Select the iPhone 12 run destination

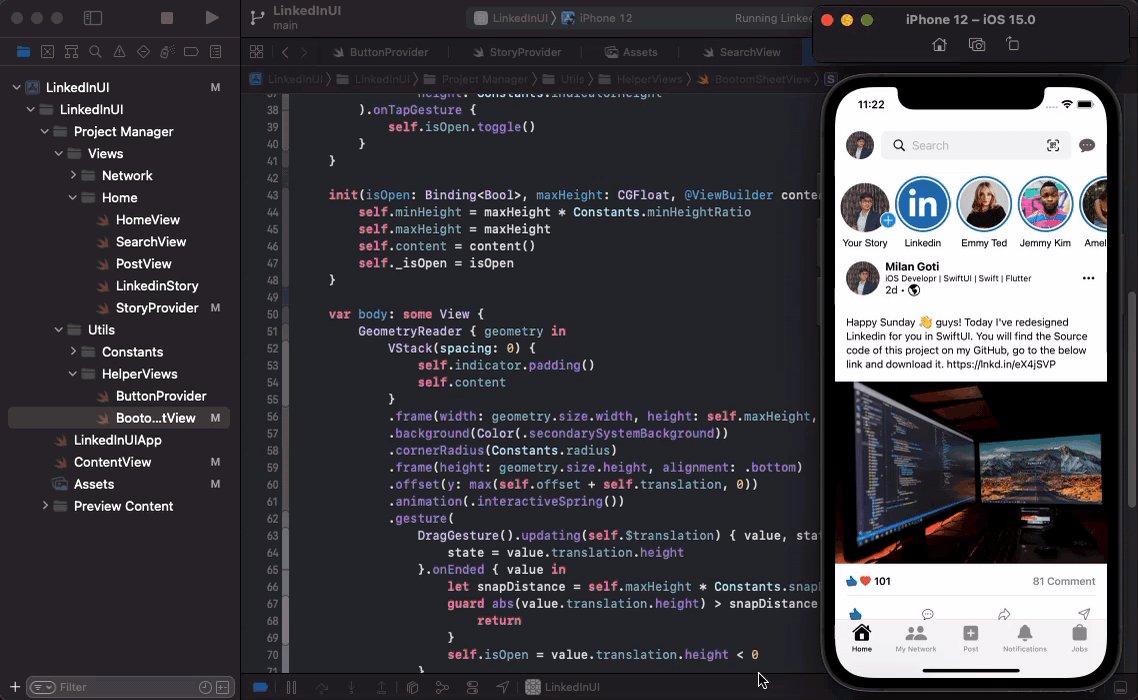(x=597, y=18)
